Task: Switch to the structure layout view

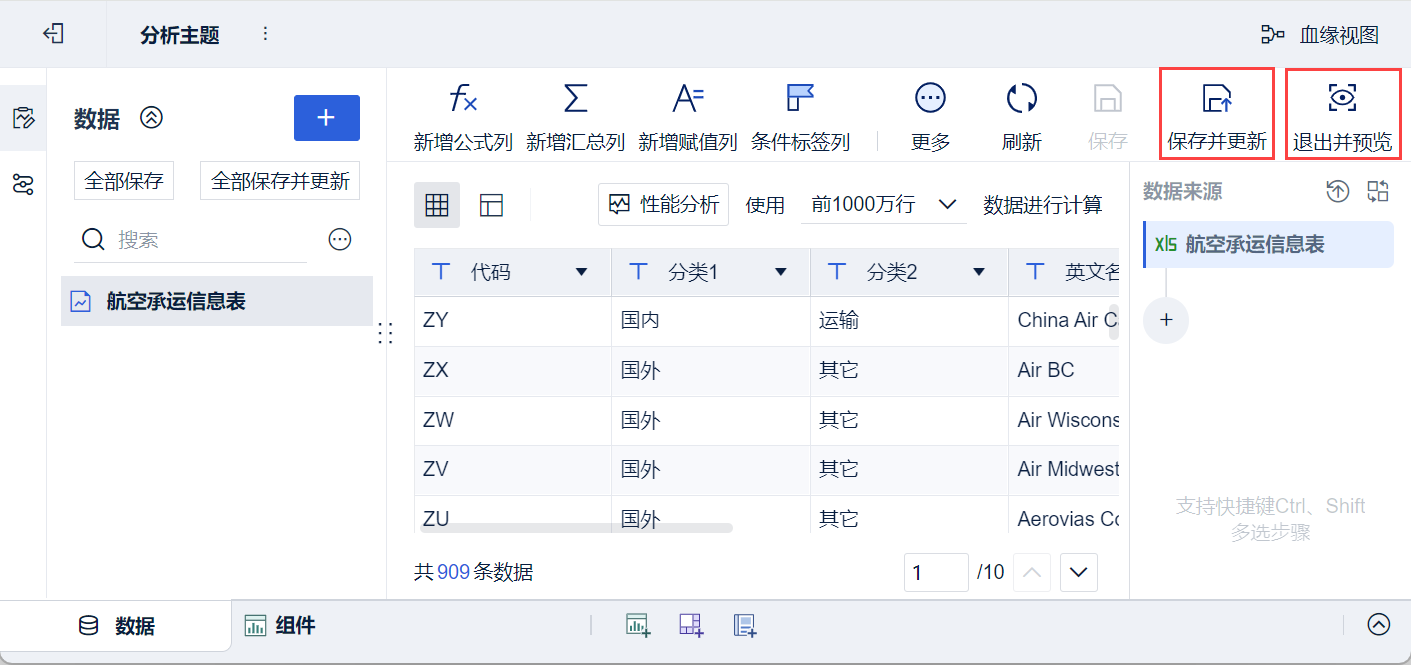Action: 491,205
